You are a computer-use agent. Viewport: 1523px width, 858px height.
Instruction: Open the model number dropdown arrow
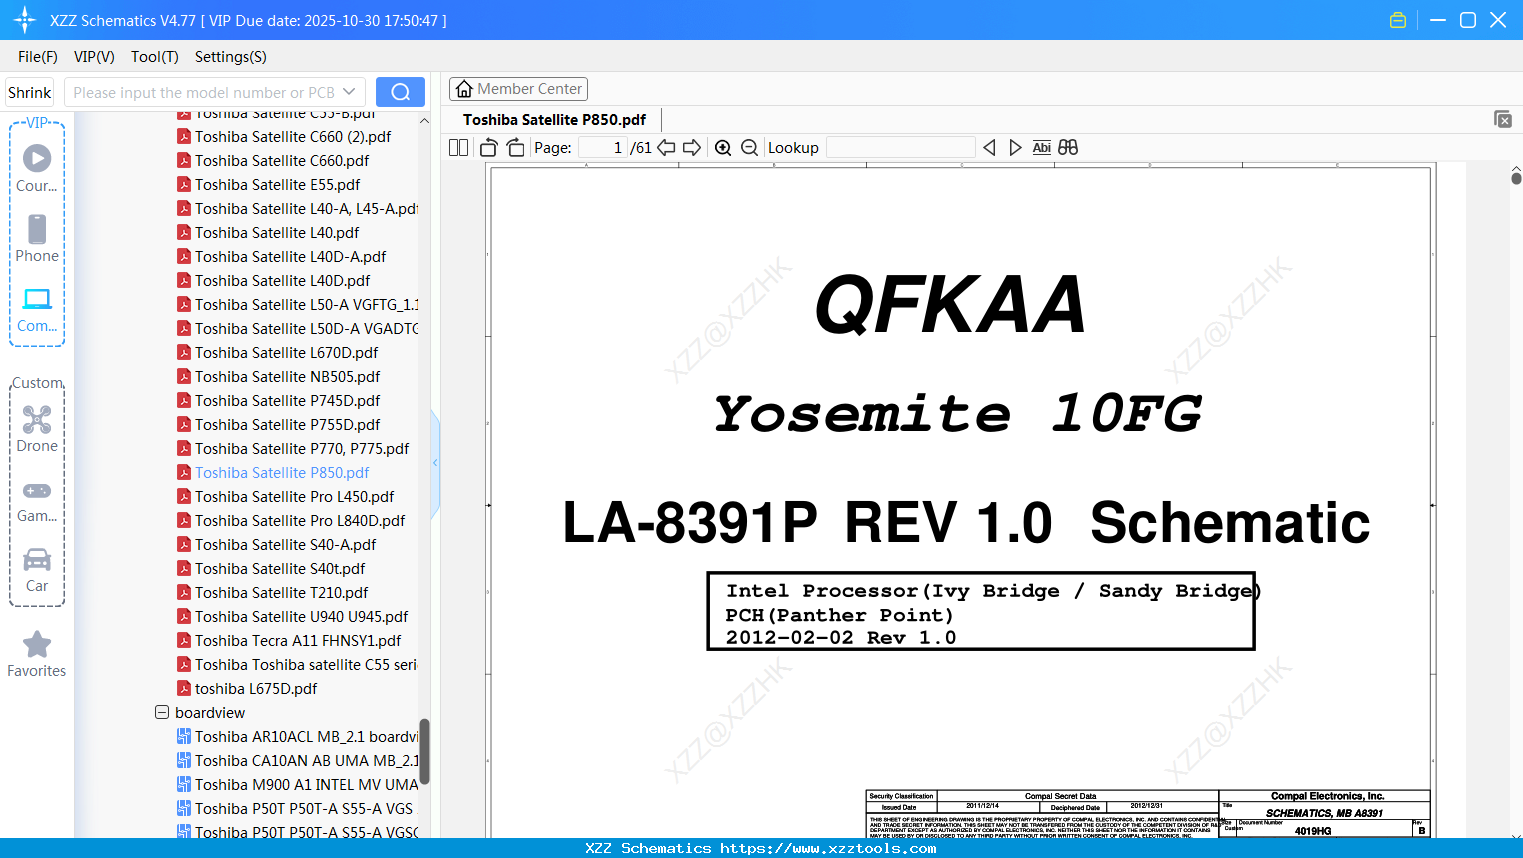point(349,92)
